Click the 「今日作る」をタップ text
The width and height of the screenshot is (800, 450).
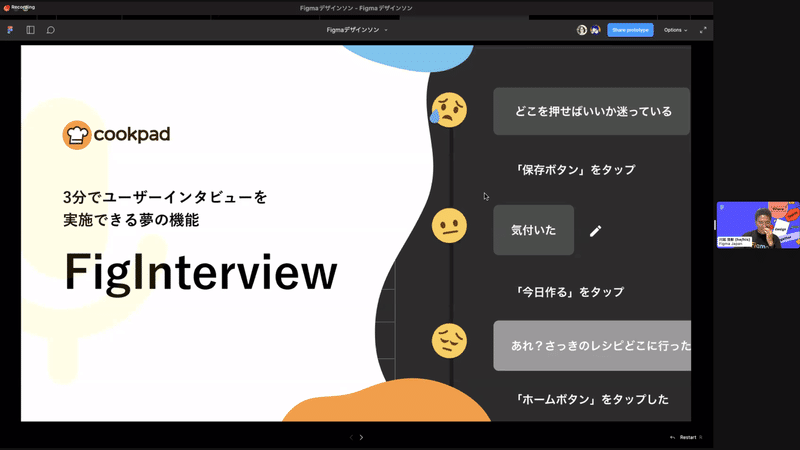pos(568,292)
